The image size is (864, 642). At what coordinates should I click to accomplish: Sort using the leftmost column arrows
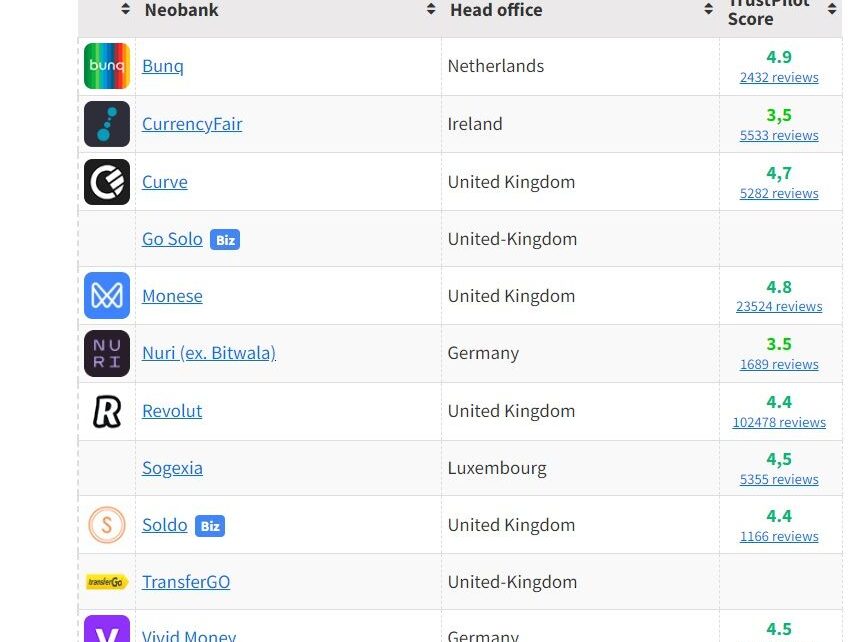(x=126, y=9)
